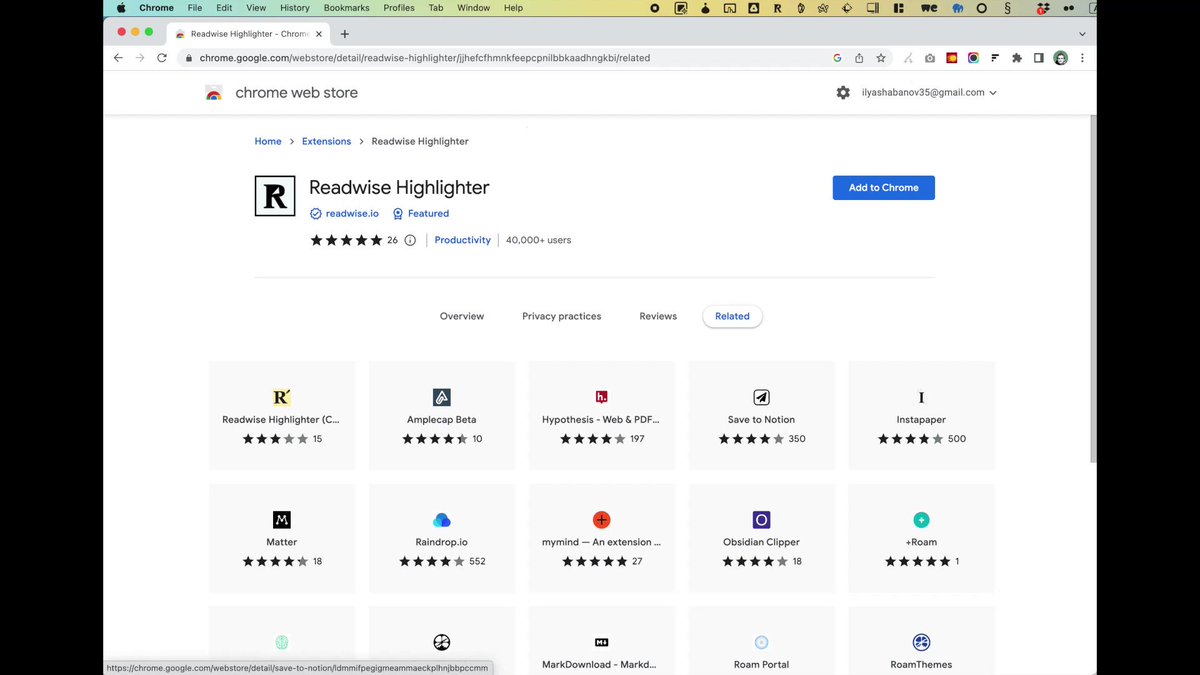Open the Chrome profile avatar
This screenshot has height=675, width=1200.
click(x=1060, y=58)
